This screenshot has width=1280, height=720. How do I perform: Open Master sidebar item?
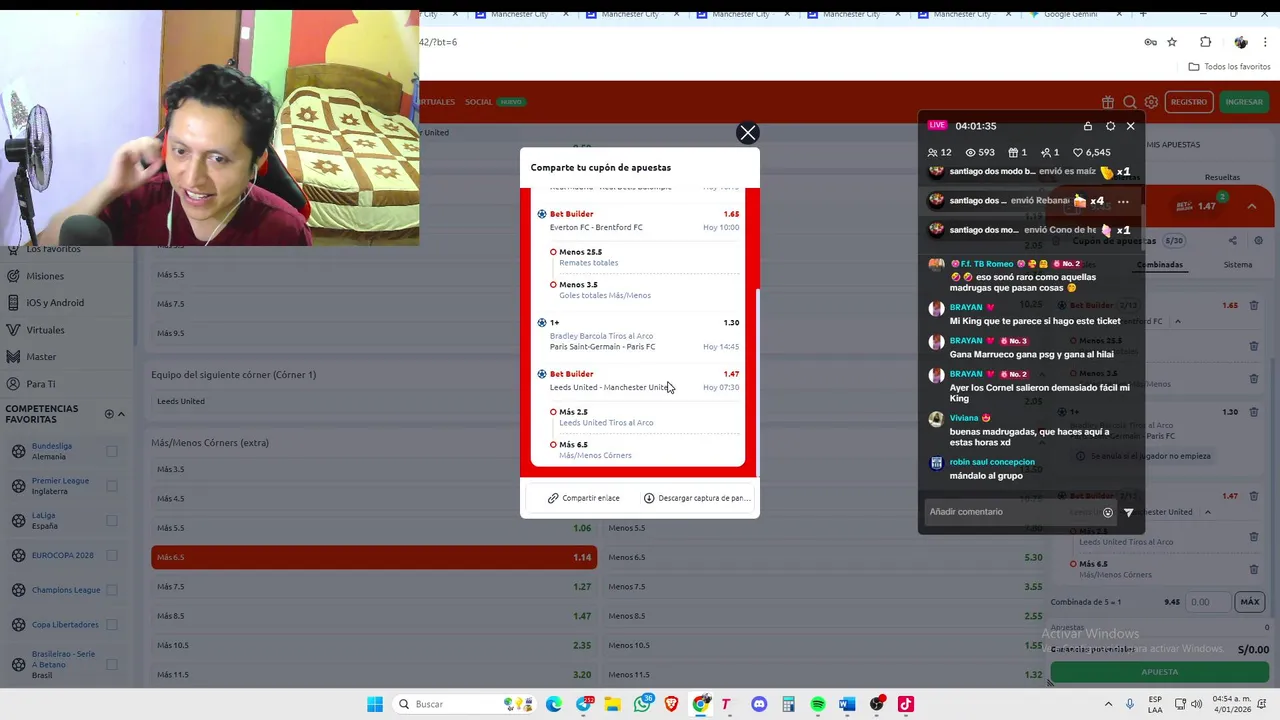click(41, 357)
